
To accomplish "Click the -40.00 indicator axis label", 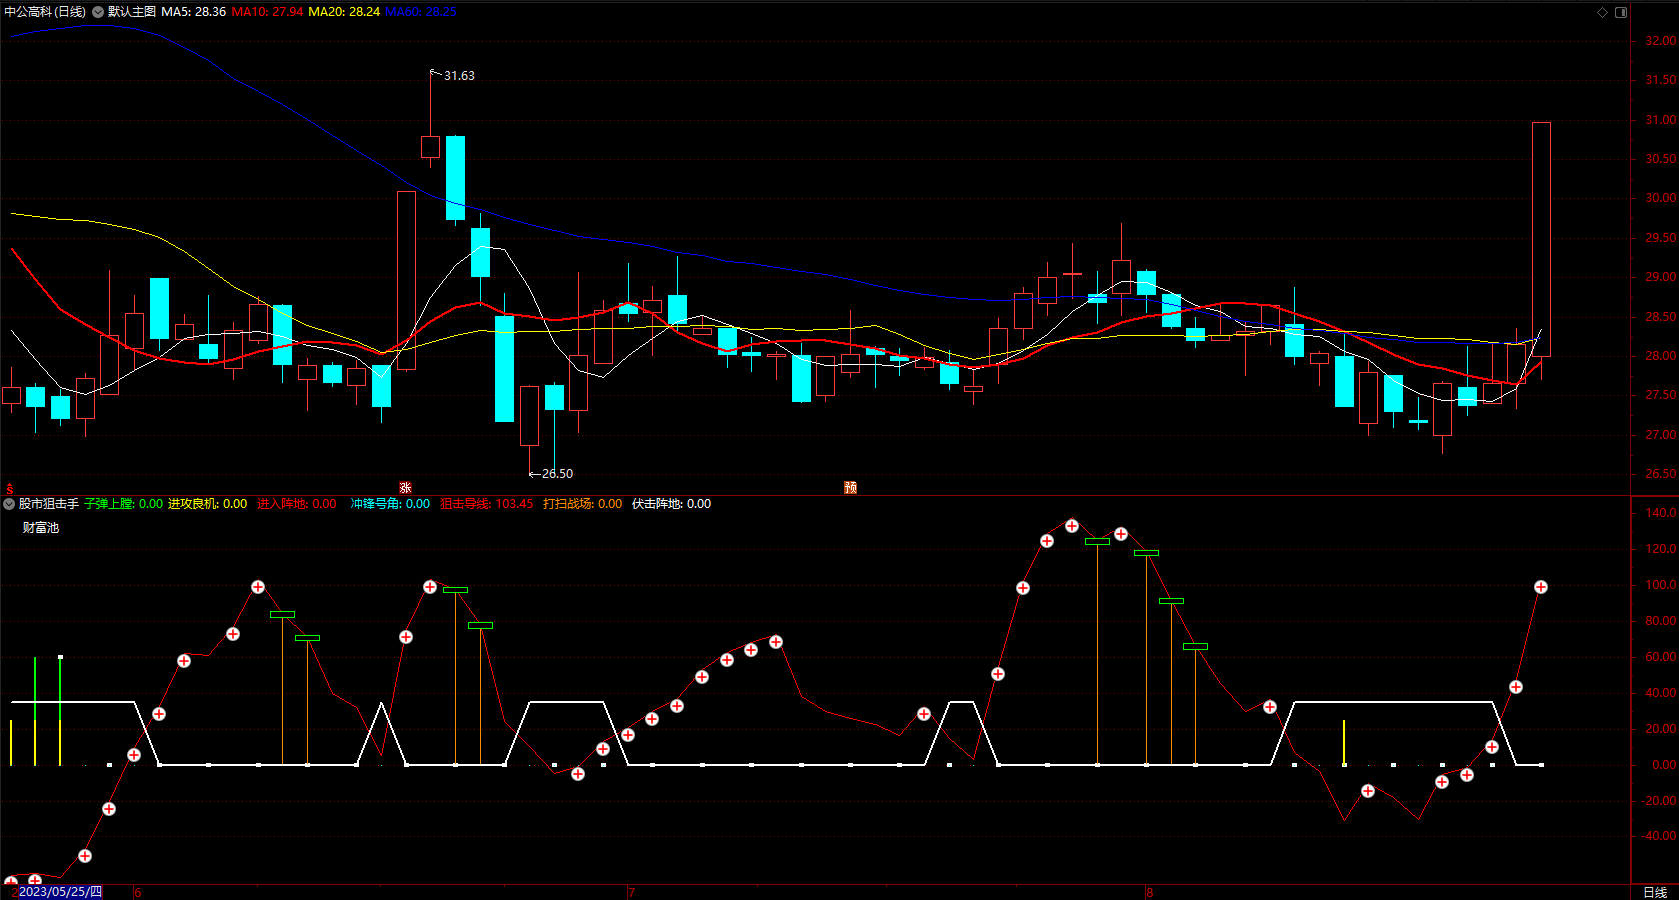I will coord(1659,836).
